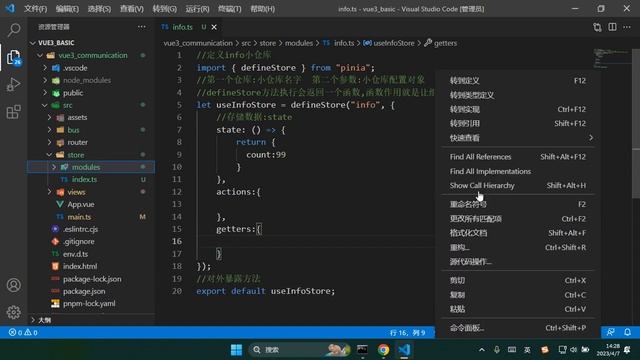Open the 帮助(H) menu
Image resolution: width=640 pixels, height=360 pixels.
(262, 9)
